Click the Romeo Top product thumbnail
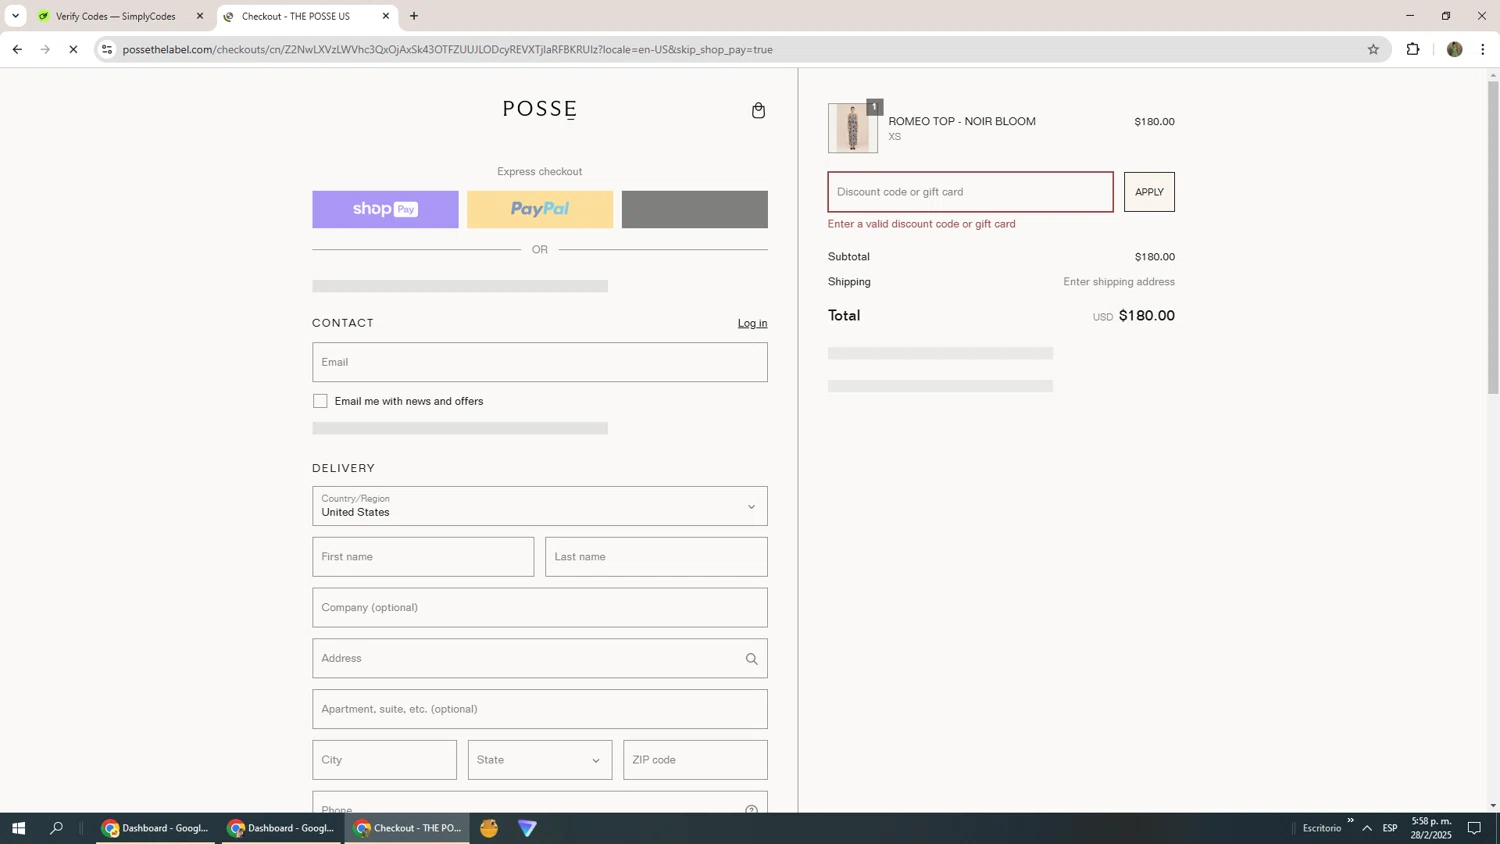The width and height of the screenshot is (1500, 844). pyautogui.click(x=853, y=128)
